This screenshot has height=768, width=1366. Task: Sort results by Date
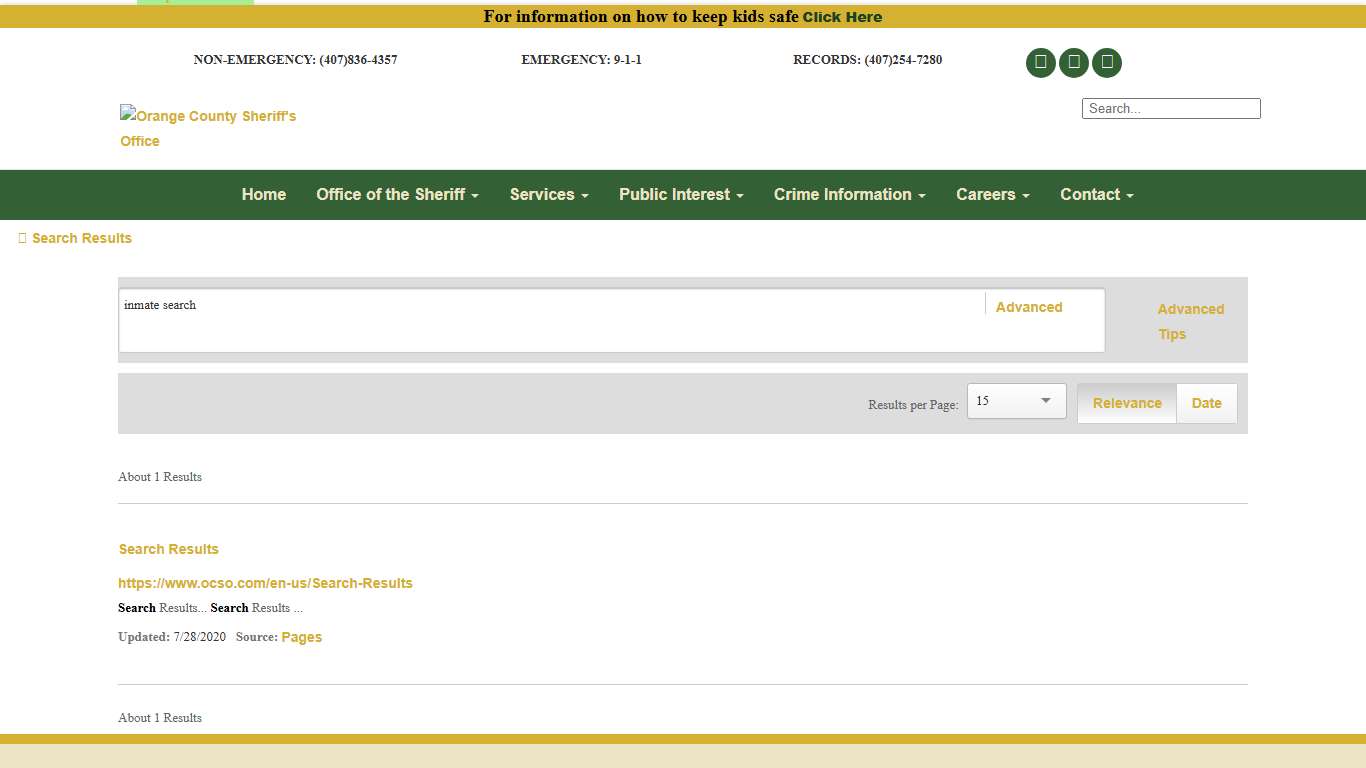[1206, 404]
